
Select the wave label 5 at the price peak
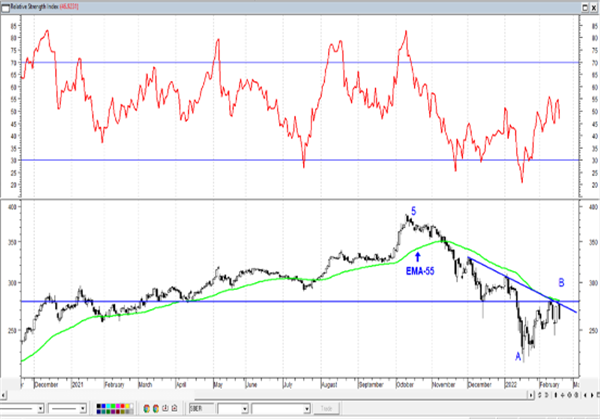click(x=414, y=211)
